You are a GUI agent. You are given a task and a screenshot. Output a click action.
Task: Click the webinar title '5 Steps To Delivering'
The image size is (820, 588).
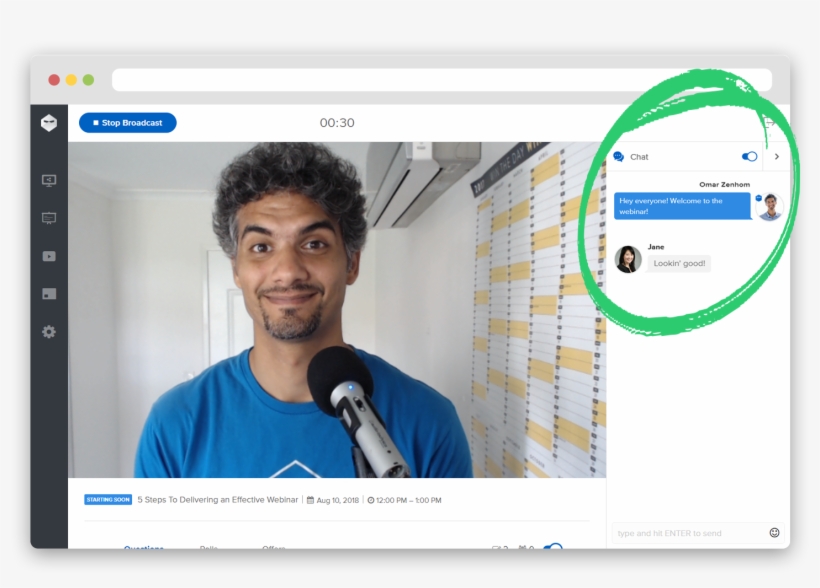point(217,500)
